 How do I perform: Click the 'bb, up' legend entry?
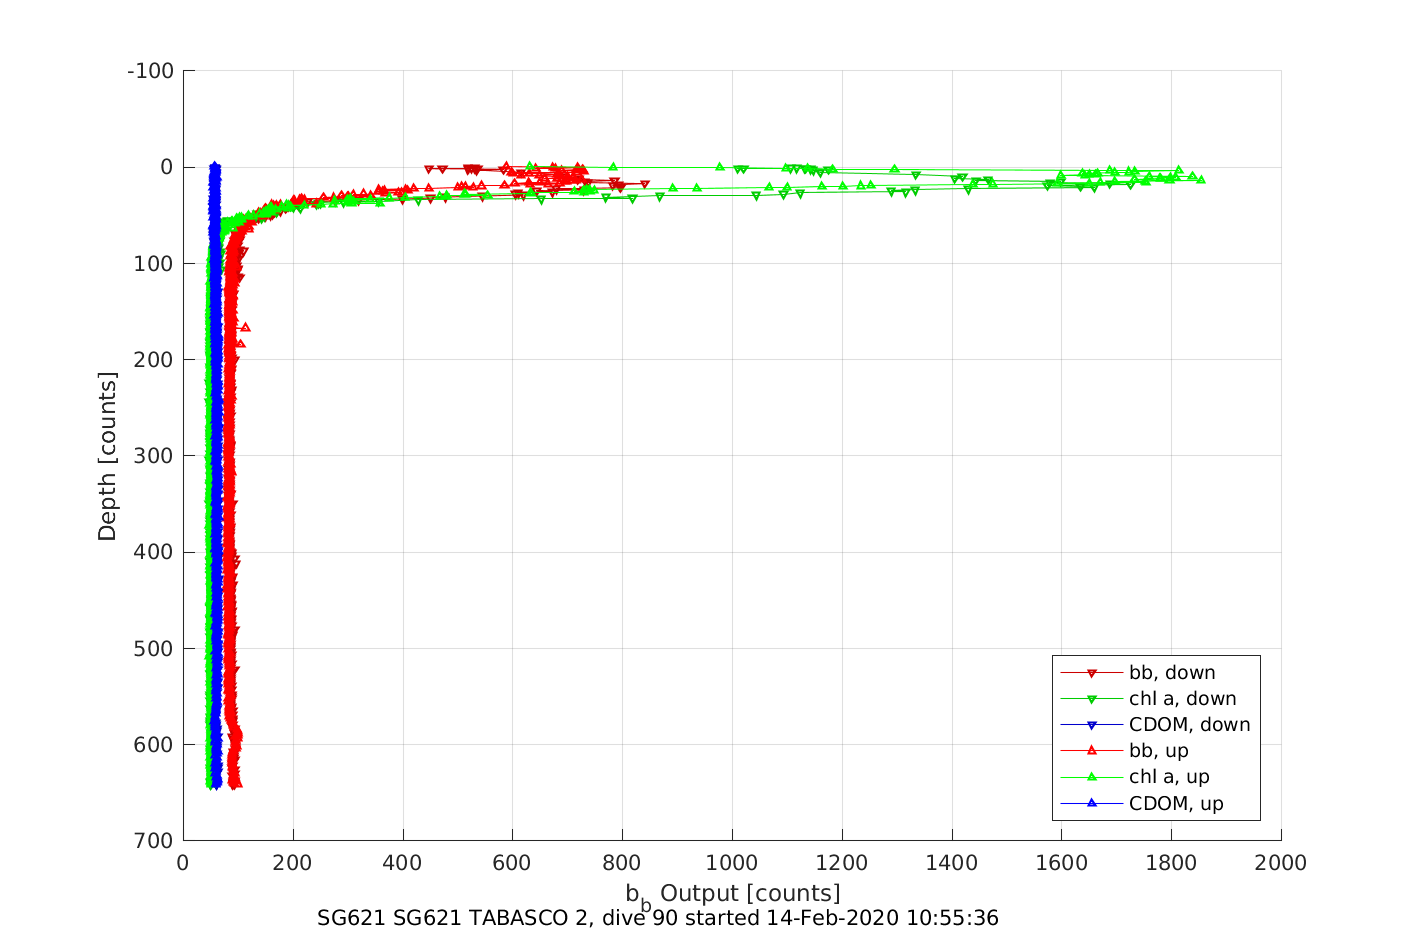point(1124,751)
